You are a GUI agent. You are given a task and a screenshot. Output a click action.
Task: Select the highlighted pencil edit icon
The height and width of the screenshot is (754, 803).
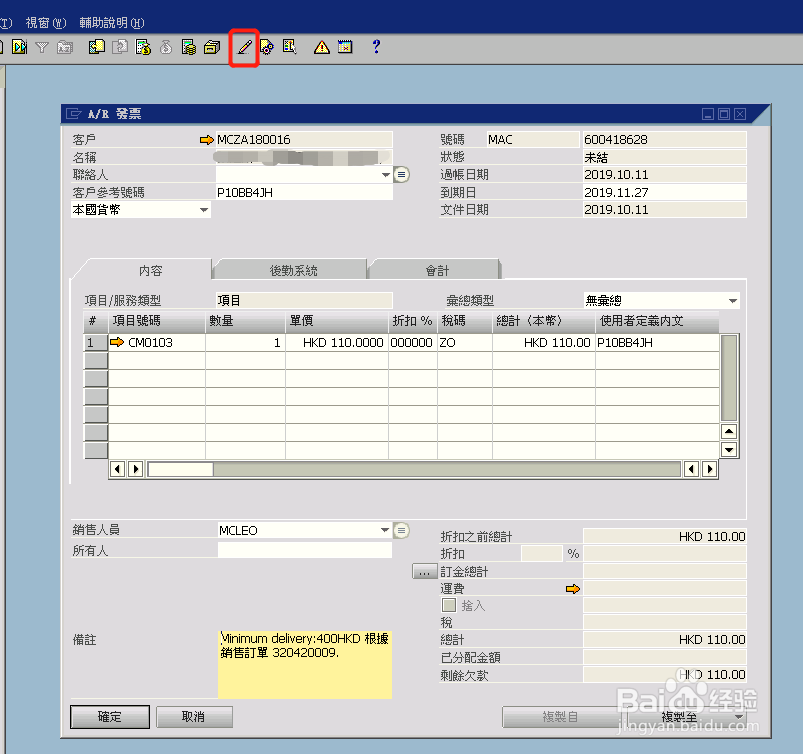point(243,47)
